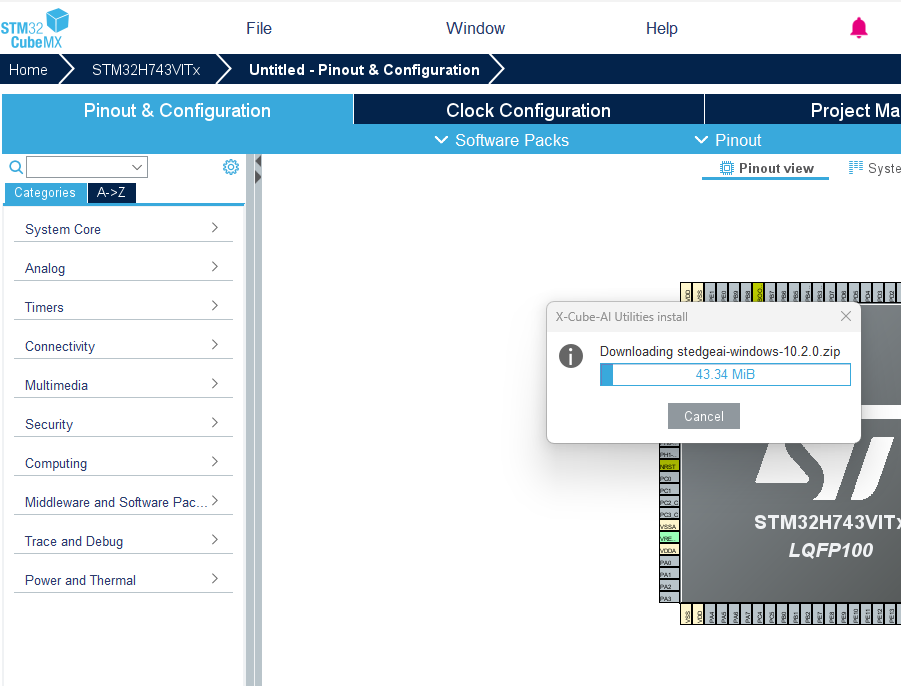
Task: Expand the Timers category
Action: point(123,307)
